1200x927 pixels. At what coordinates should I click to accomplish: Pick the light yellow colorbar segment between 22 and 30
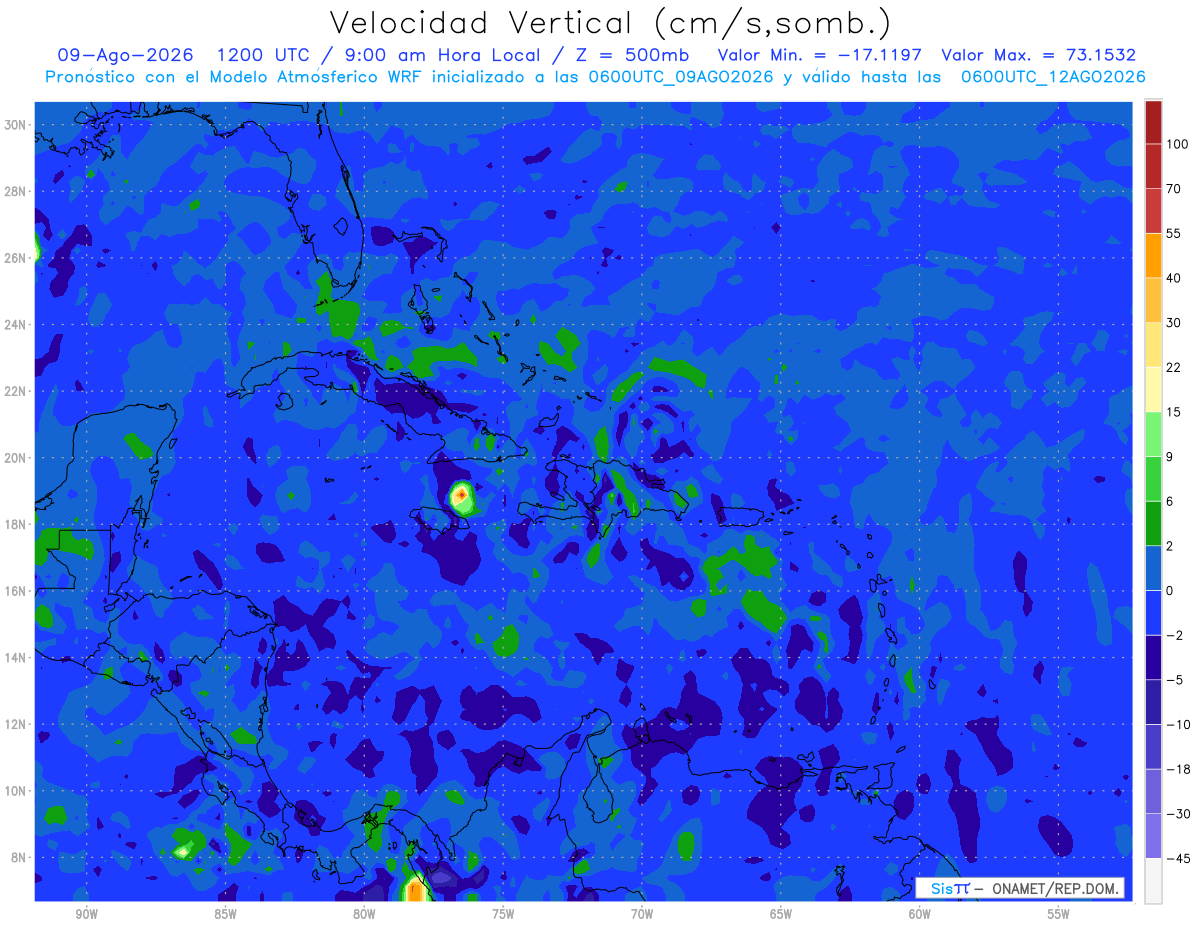(1153, 345)
